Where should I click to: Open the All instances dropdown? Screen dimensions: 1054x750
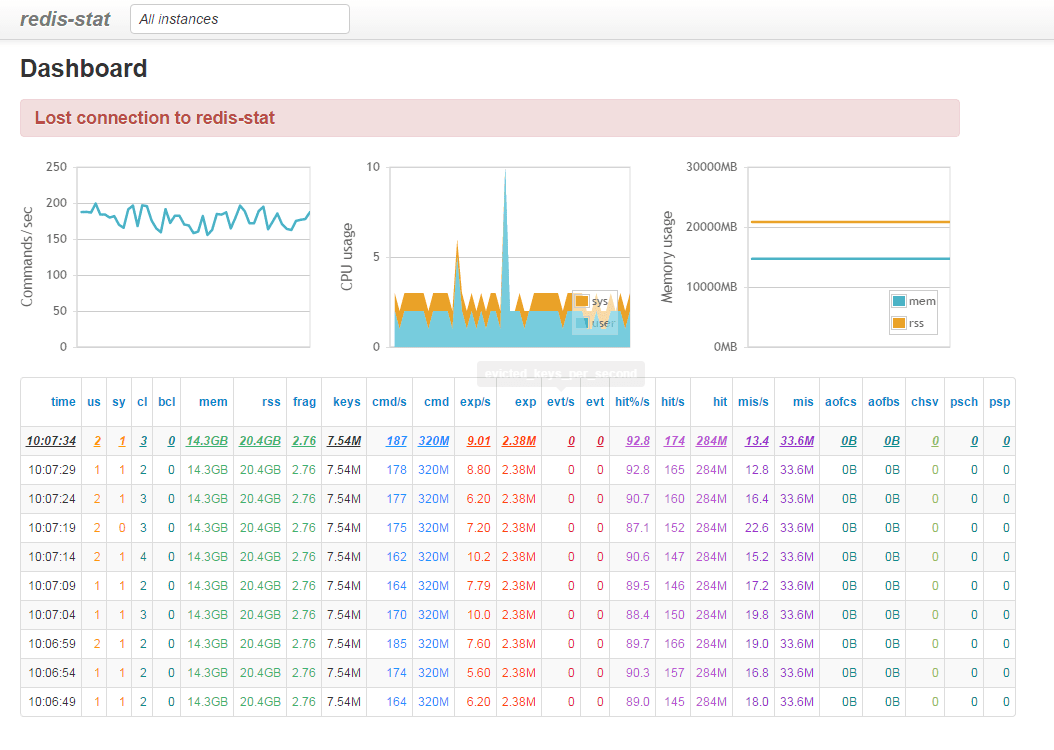240,19
